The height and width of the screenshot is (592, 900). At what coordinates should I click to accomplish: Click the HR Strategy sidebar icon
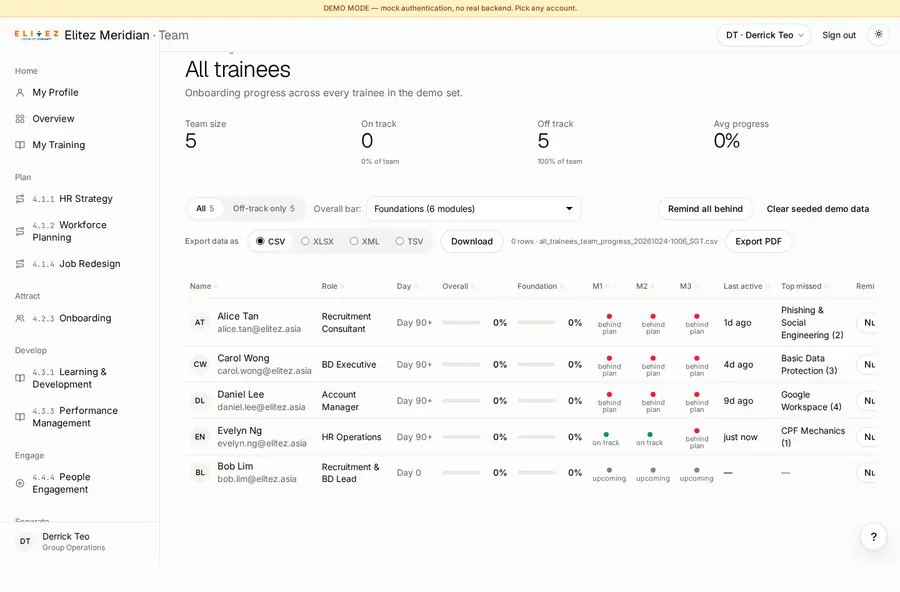point(20,199)
